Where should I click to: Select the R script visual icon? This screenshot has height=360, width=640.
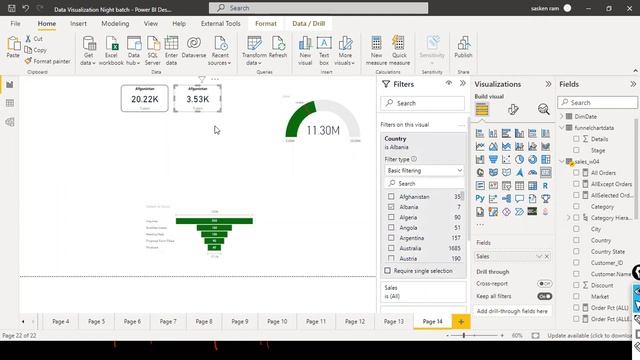pyautogui.click(x=546, y=186)
